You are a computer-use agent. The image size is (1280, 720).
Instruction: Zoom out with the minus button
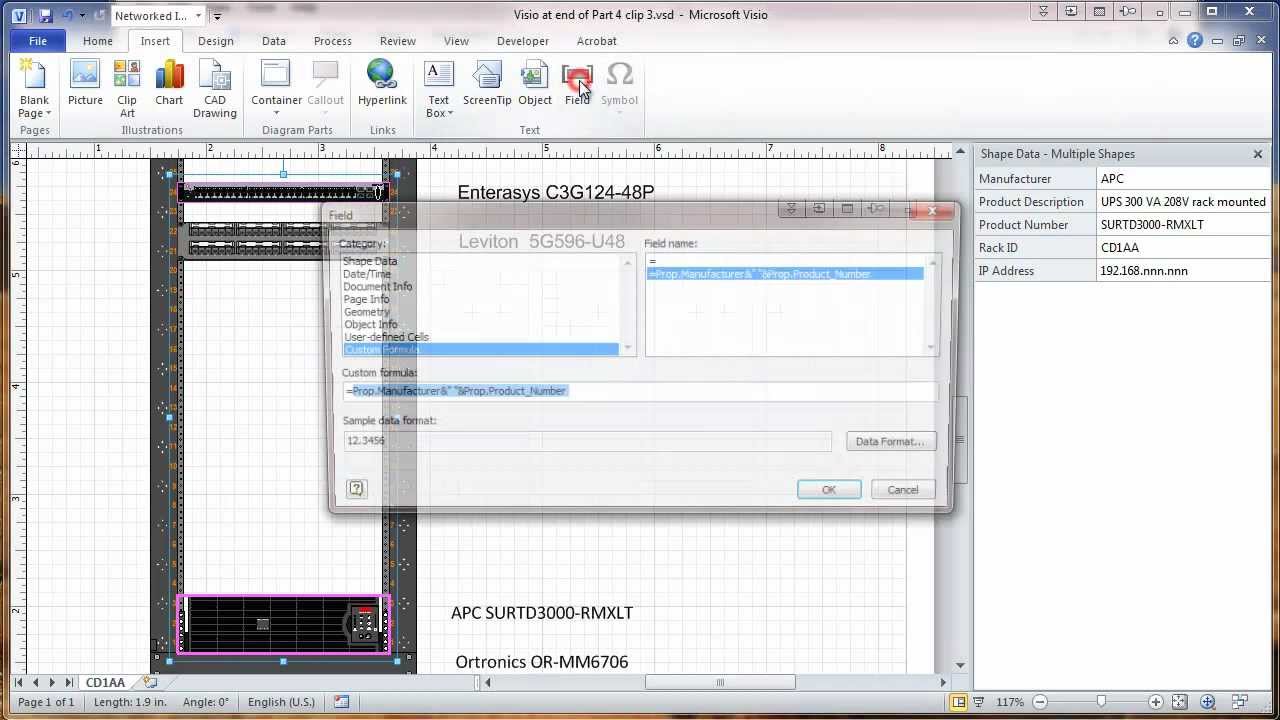click(1040, 702)
